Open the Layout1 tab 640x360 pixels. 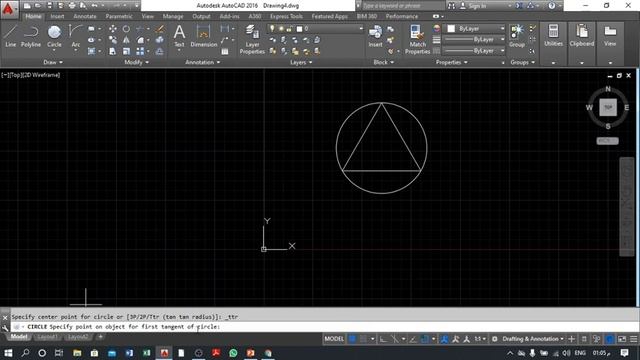[x=47, y=337]
